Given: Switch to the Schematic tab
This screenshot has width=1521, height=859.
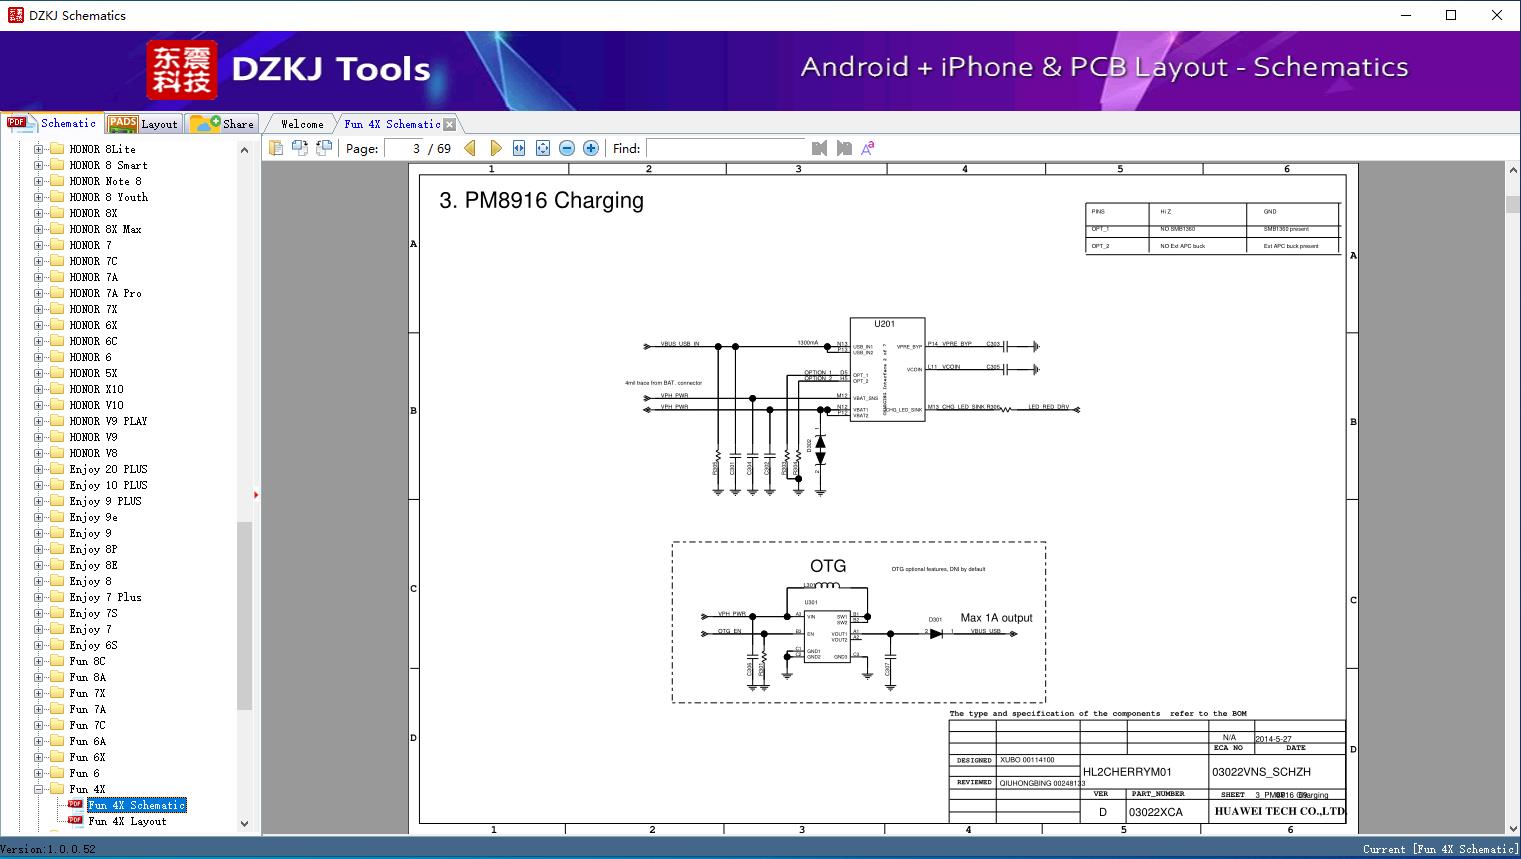Looking at the screenshot, I should tap(52, 123).
